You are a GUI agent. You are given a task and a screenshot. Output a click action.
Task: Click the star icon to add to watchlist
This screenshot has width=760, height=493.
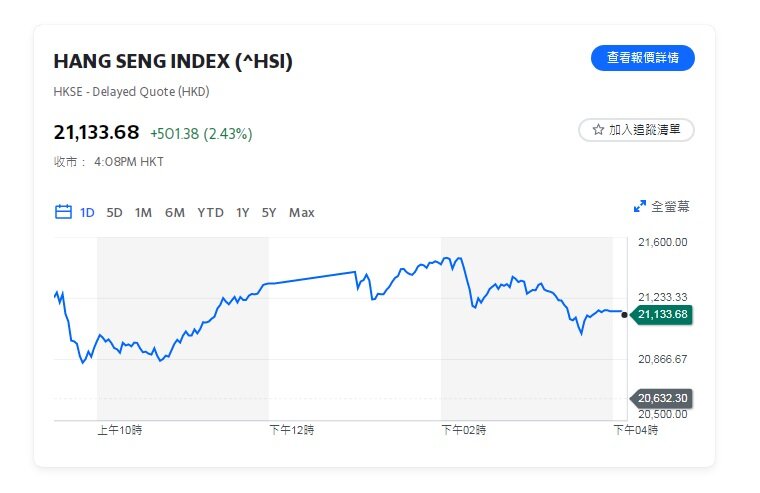coord(598,130)
